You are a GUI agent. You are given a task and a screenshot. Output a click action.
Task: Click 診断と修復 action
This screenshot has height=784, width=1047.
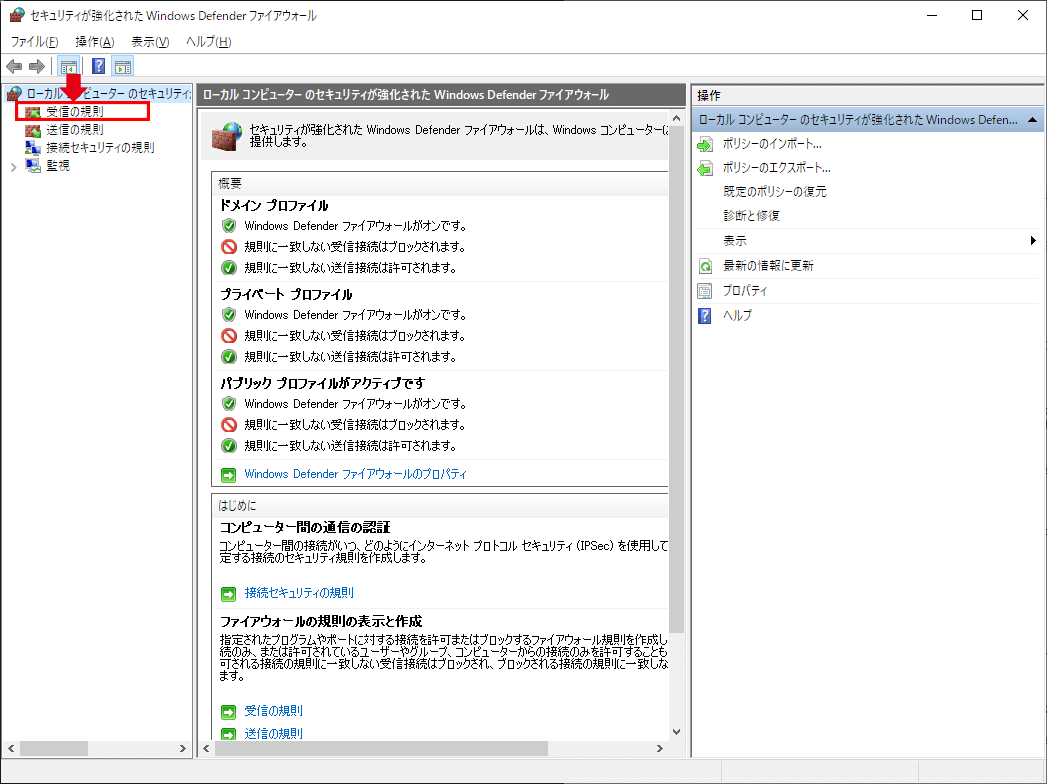751,216
